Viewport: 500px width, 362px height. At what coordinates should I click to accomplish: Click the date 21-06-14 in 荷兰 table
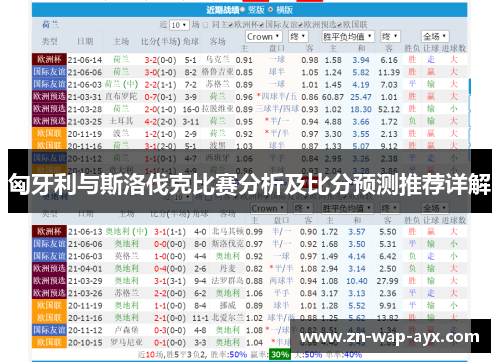[x=85, y=60]
